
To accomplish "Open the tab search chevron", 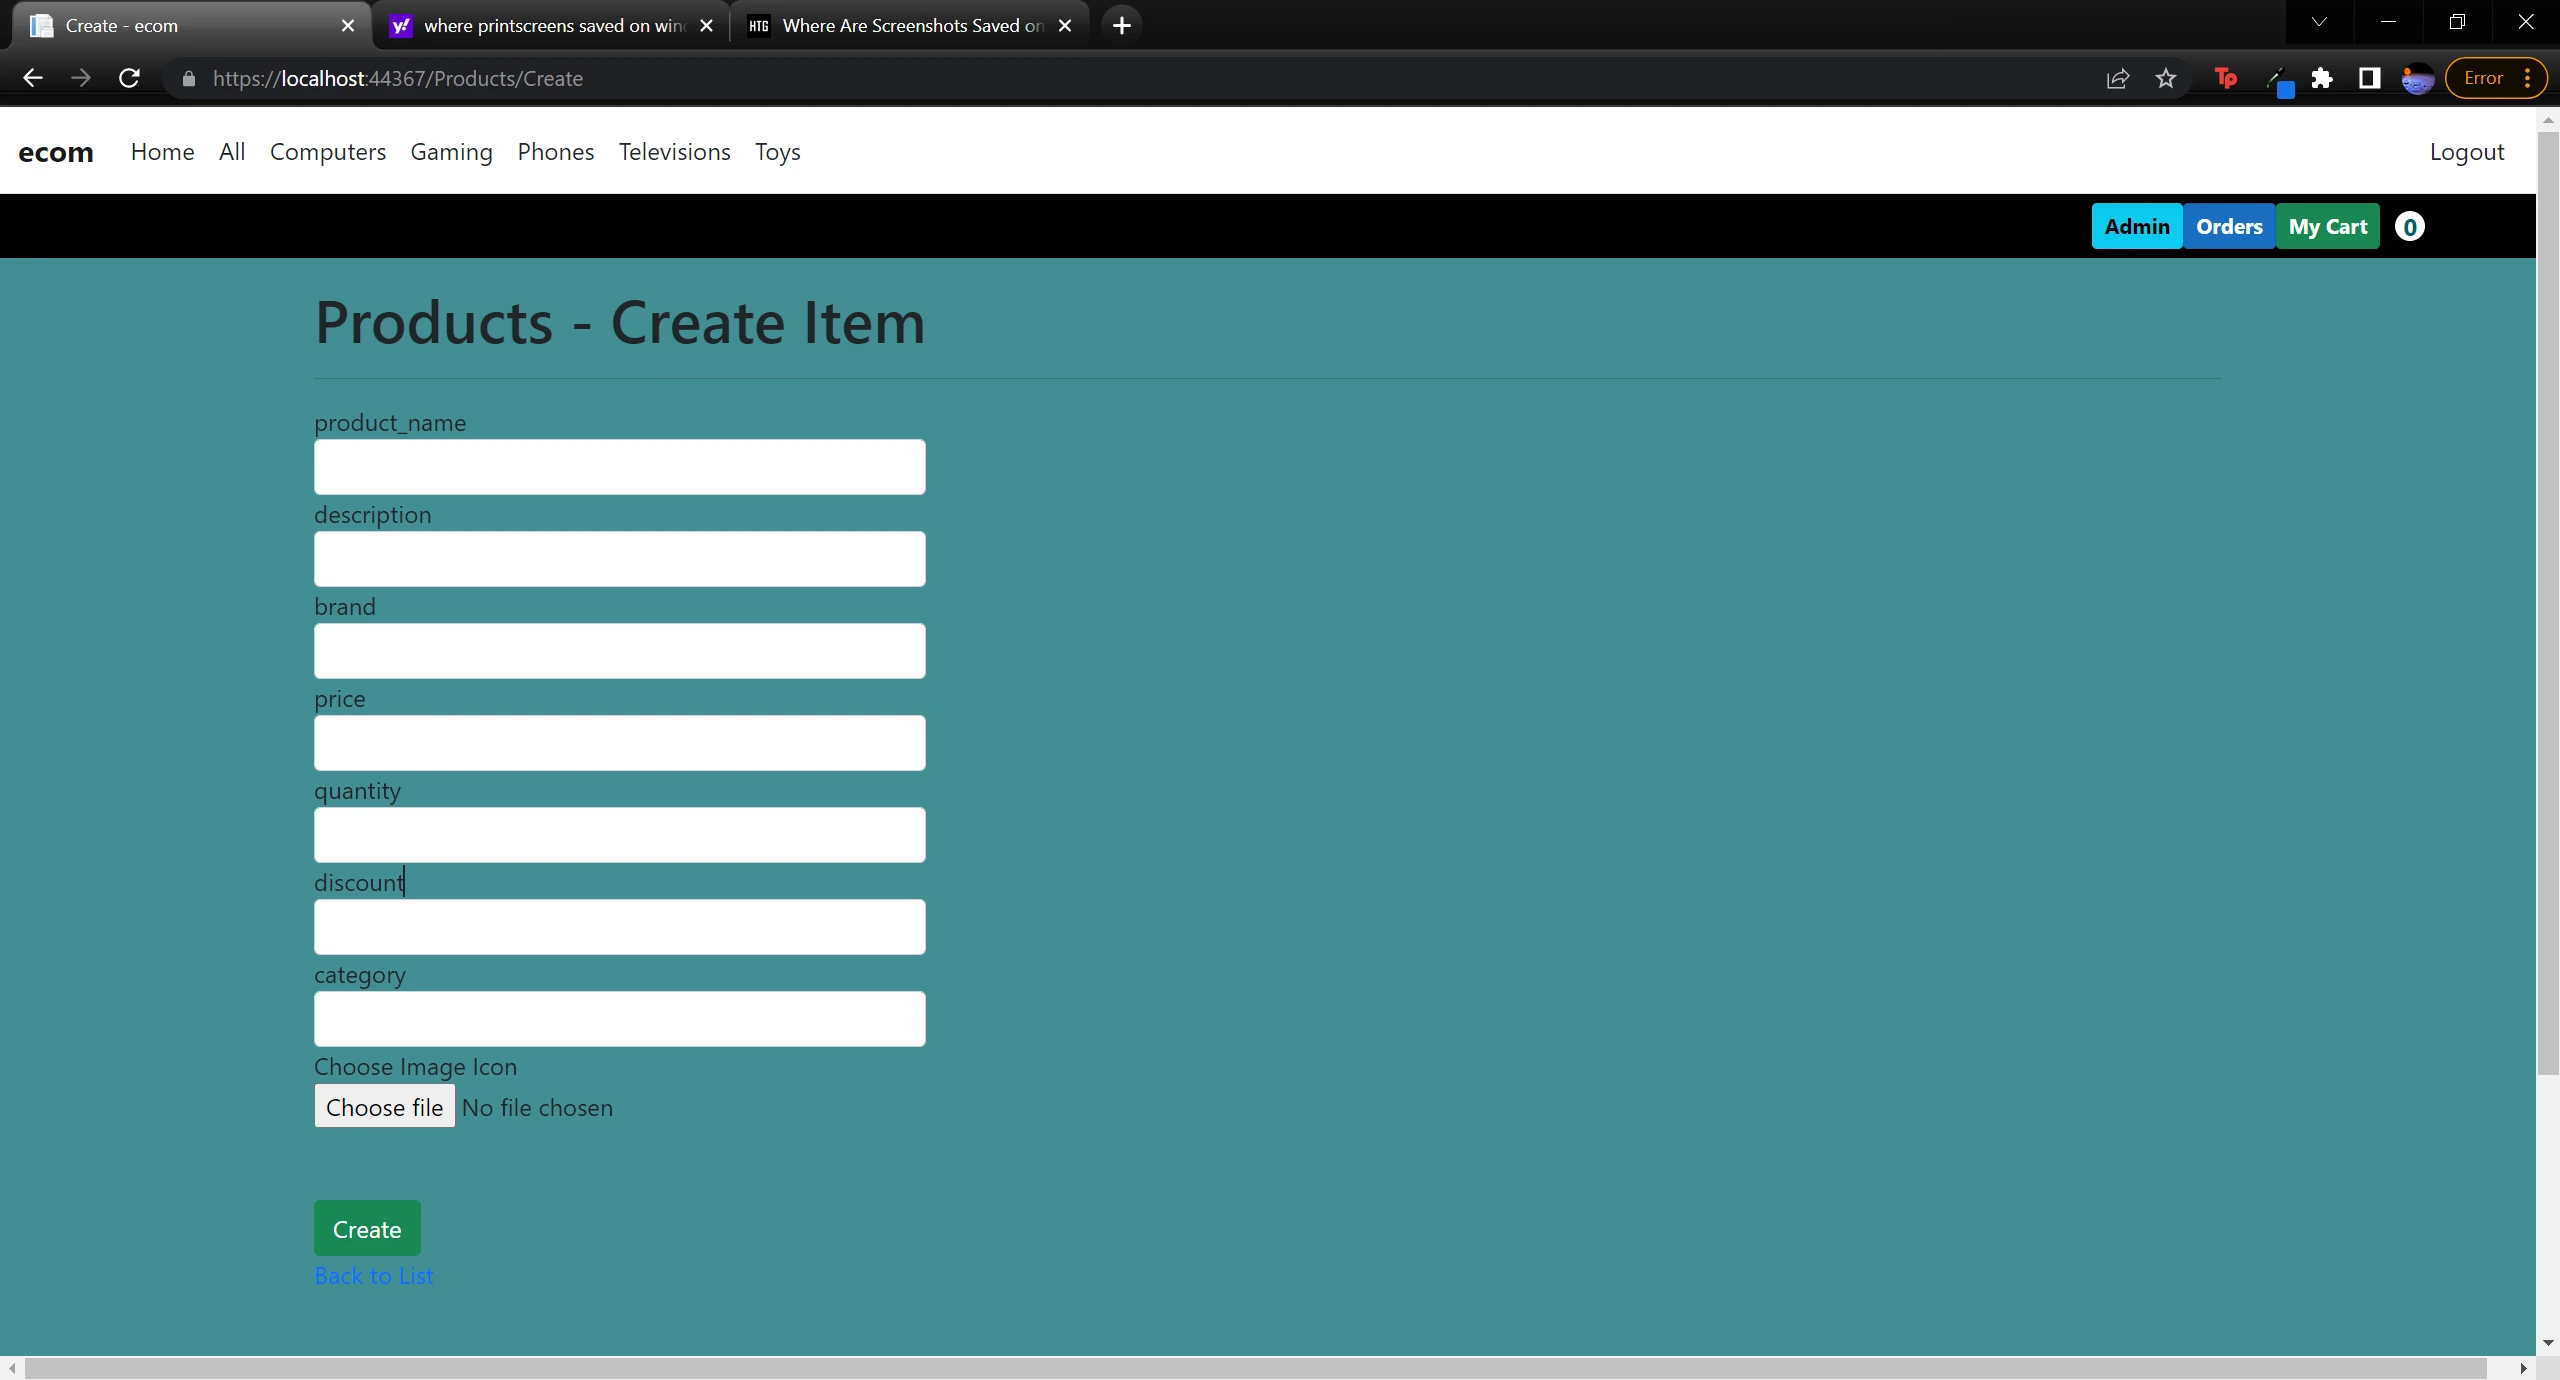I will click(x=2318, y=21).
